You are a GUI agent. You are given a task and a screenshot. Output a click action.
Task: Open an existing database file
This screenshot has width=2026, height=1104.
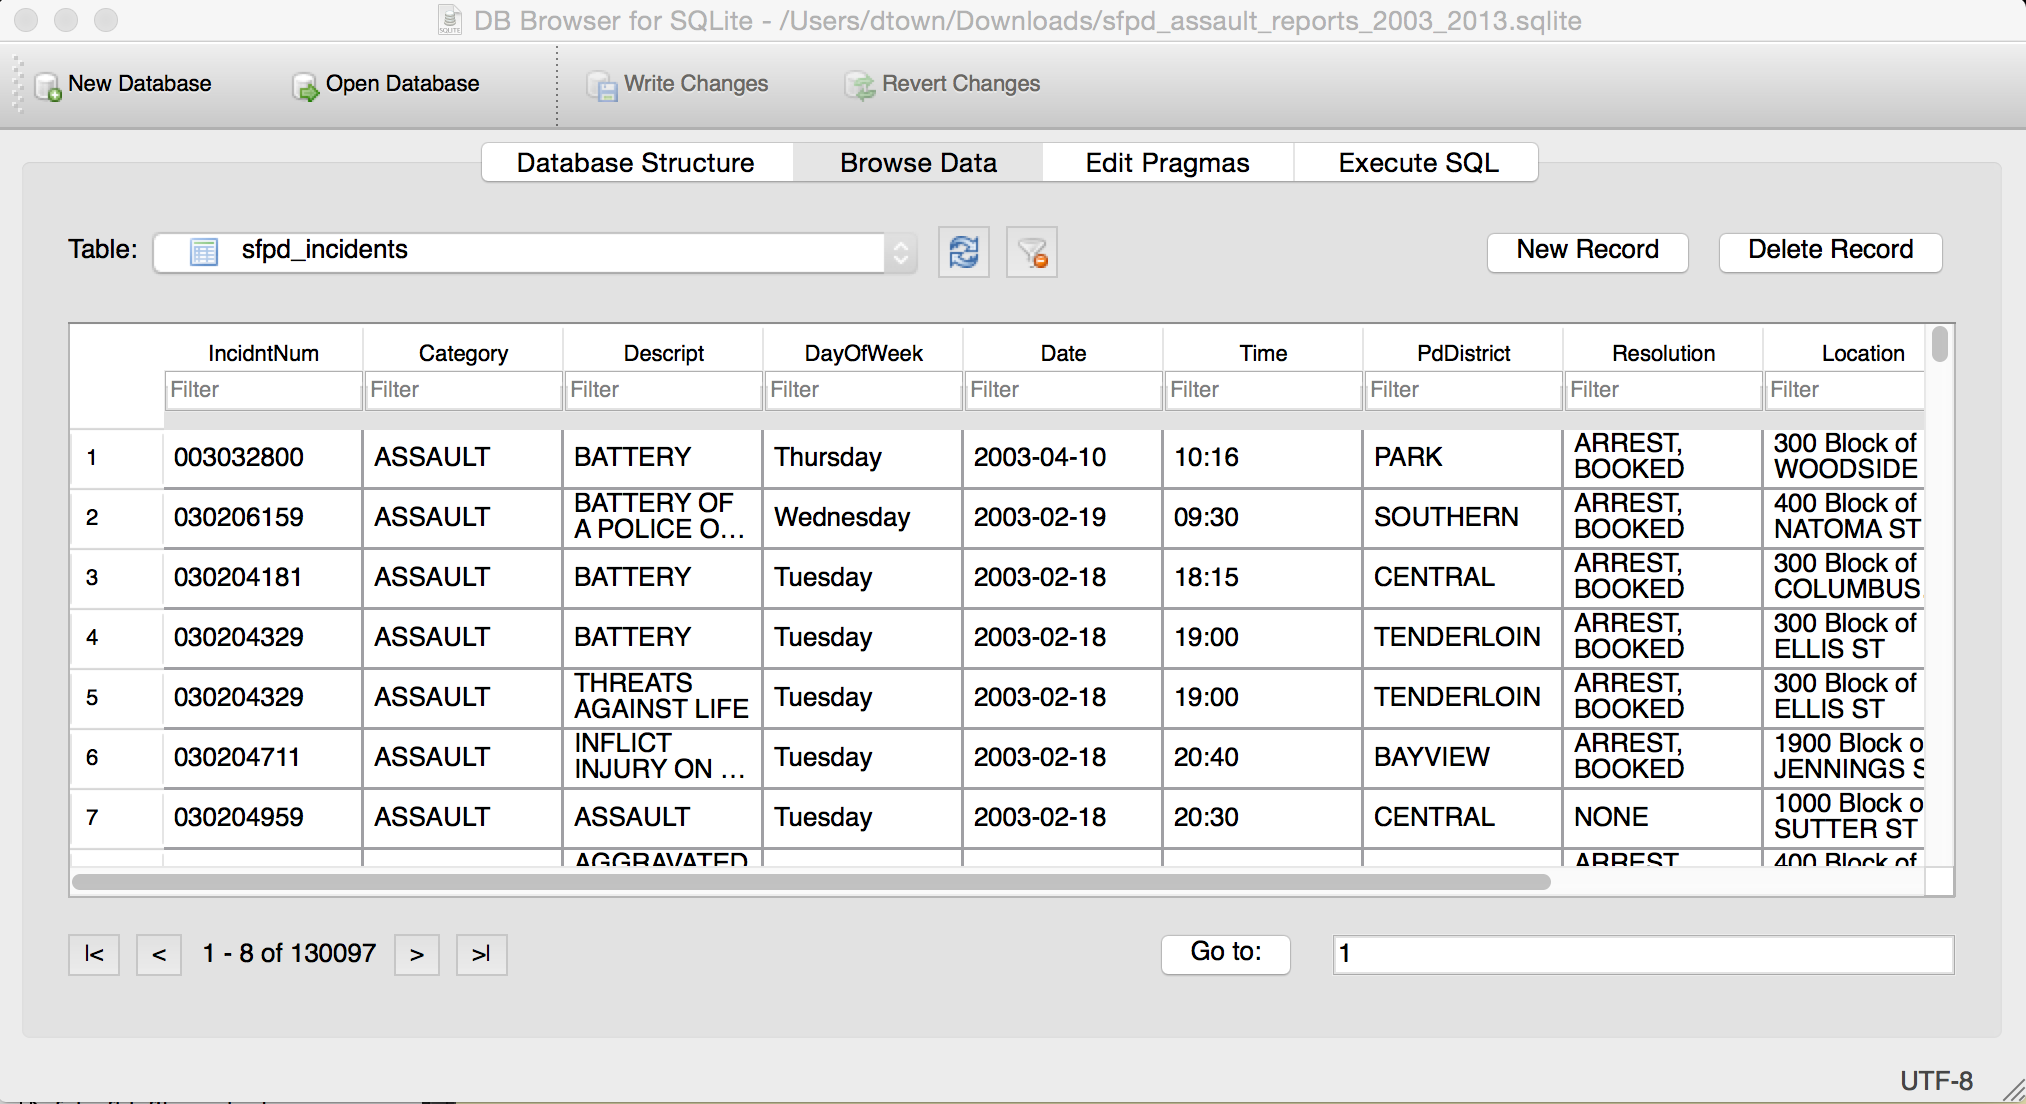[x=385, y=84]
